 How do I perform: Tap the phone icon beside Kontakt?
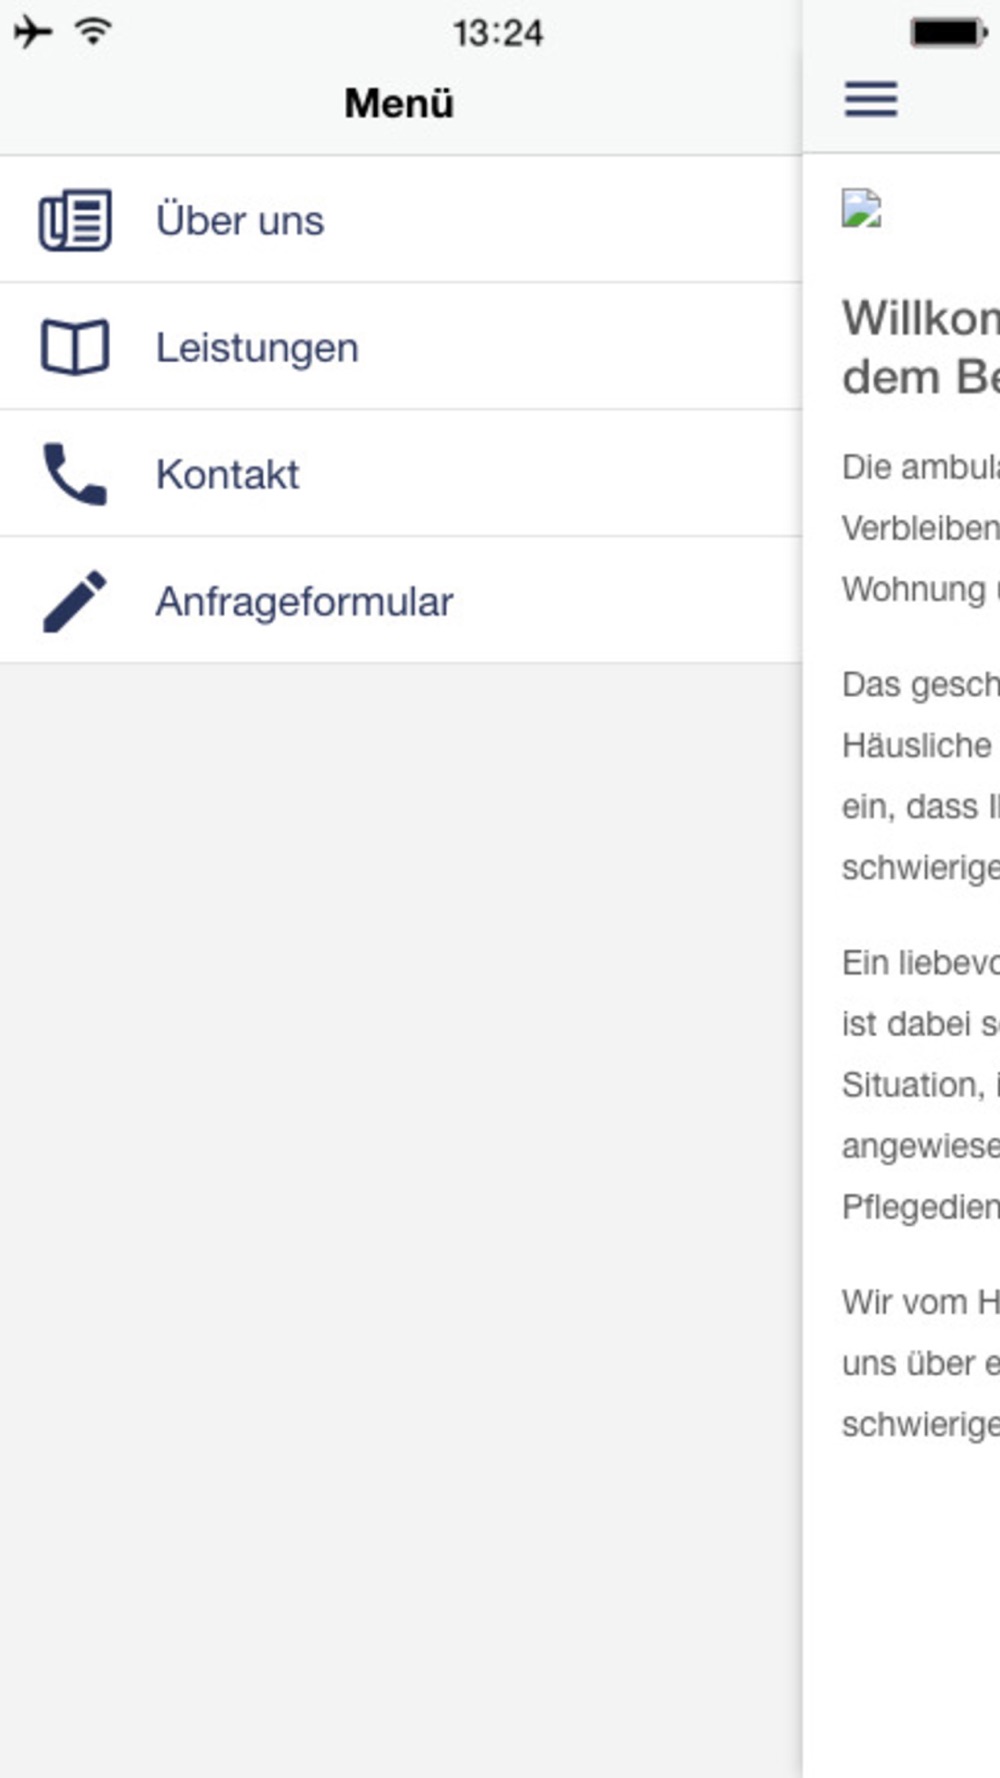tap(75, 474)
